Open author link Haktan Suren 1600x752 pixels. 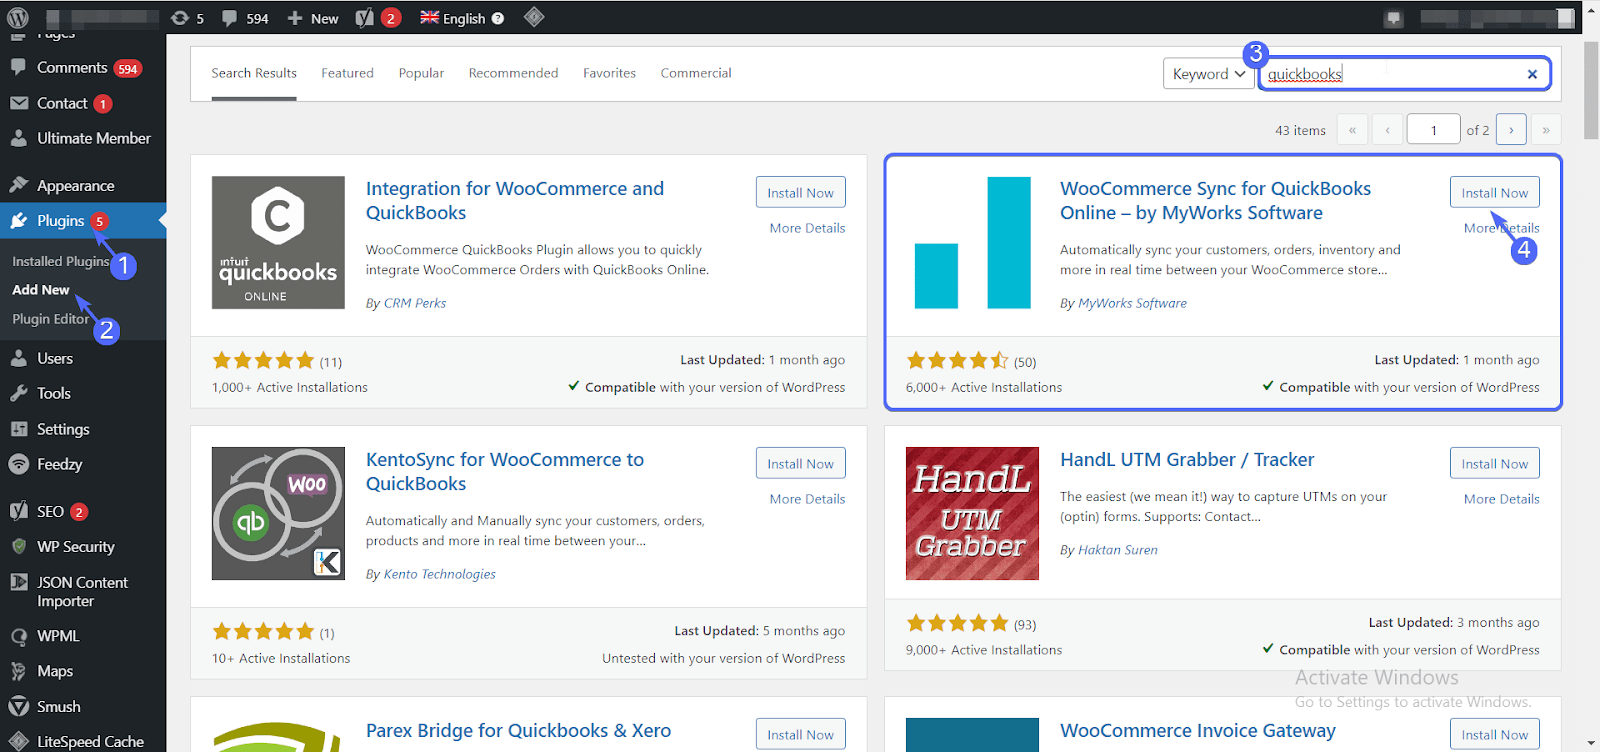click(1117, 550)
